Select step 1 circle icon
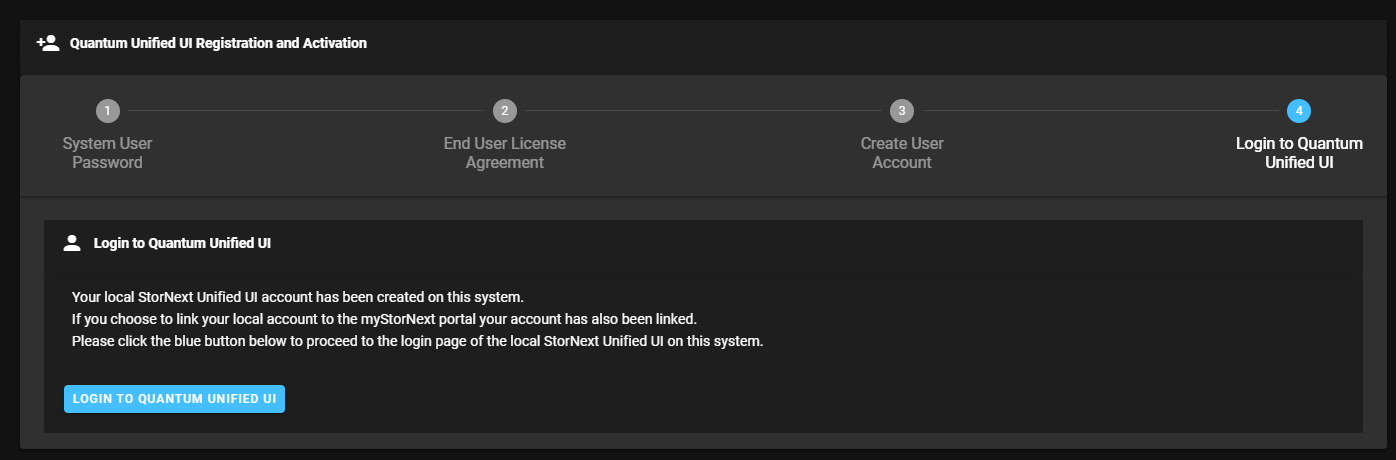Image resolution: width=1396 pixels, height=460 pixels. coord(108,110)
